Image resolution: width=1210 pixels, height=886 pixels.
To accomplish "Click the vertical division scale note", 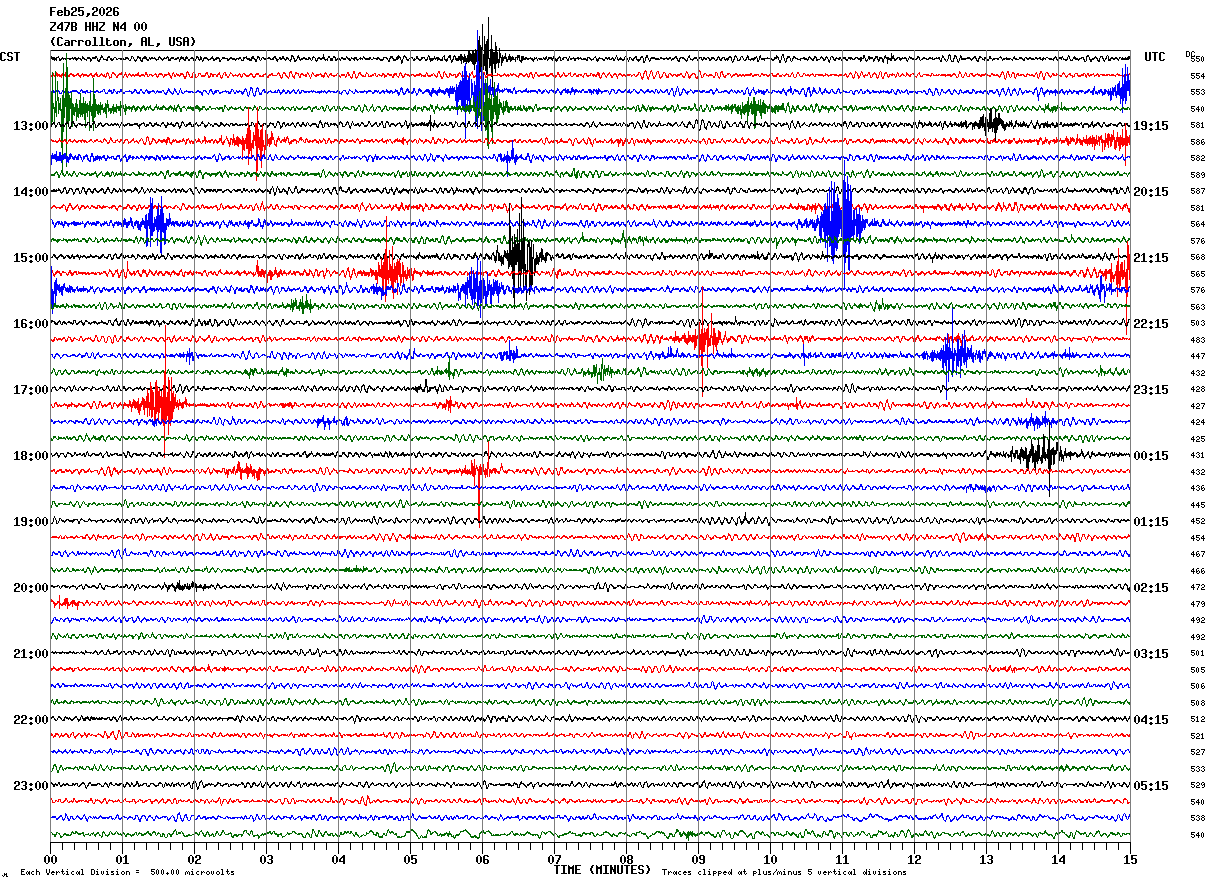I will [127, 872].
